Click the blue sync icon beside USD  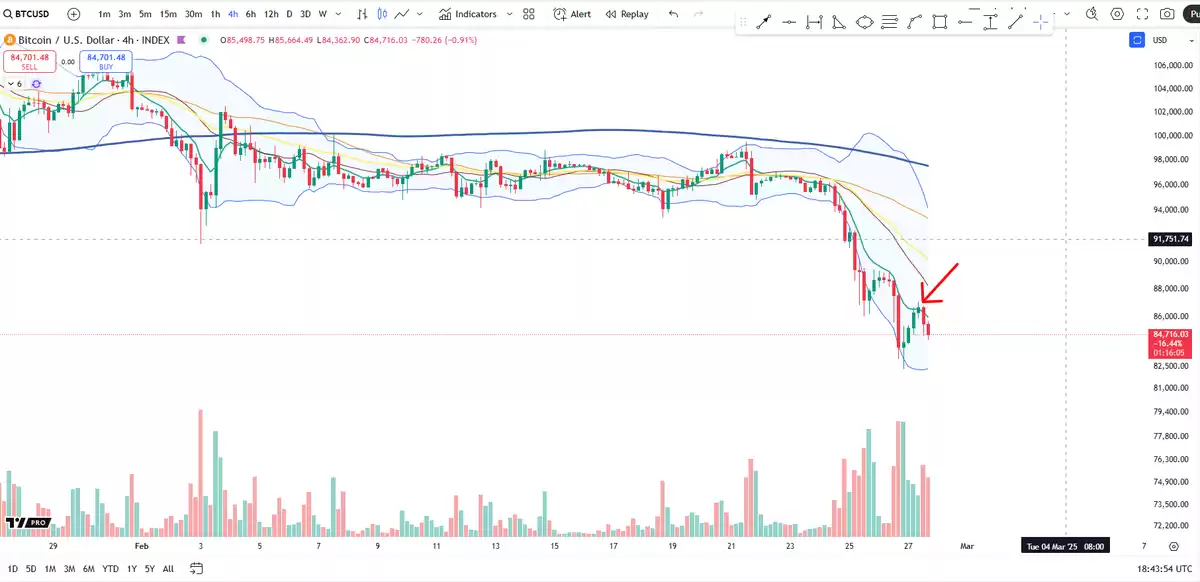(x=1136, y=40)
